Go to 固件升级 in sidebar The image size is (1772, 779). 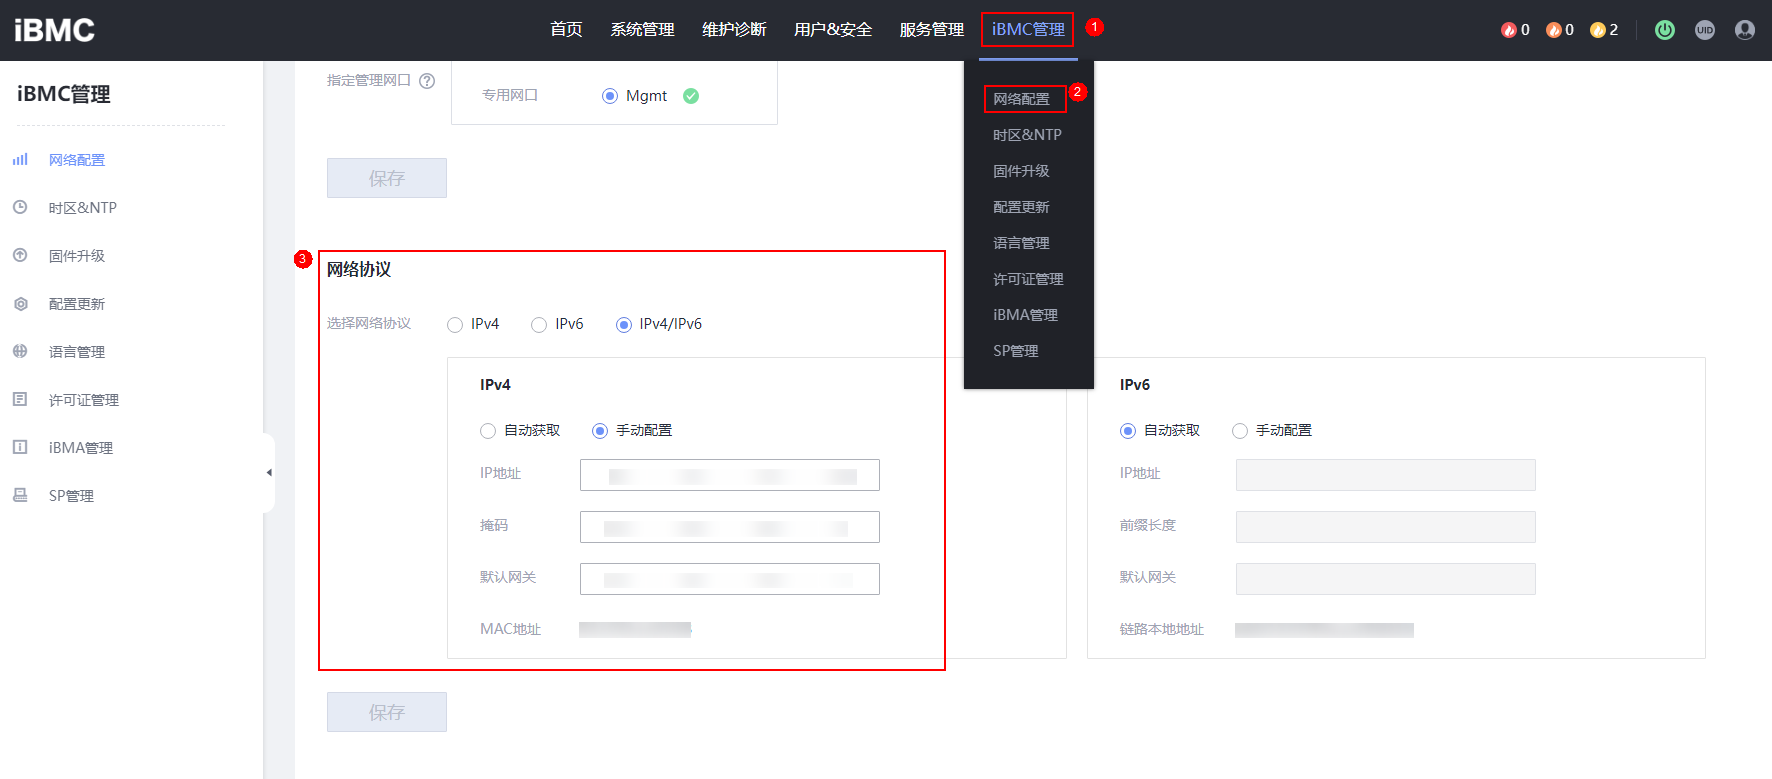coord(77,256)
